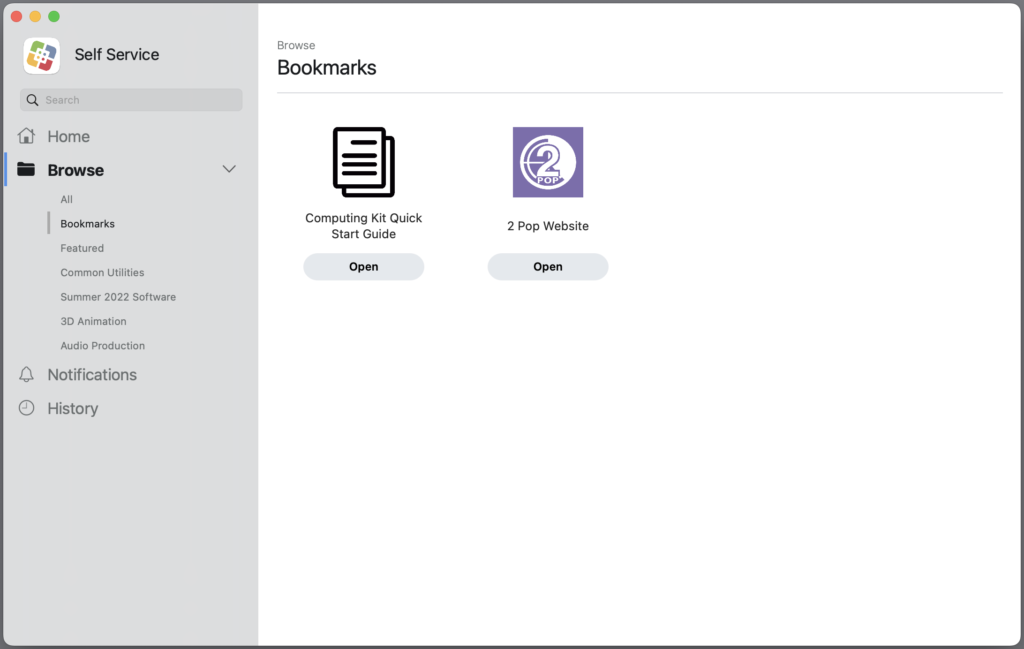The height and width of the screenshot is (649, 1024).
Task: Open 3D Animation category
Action: (x=93, y=321)
